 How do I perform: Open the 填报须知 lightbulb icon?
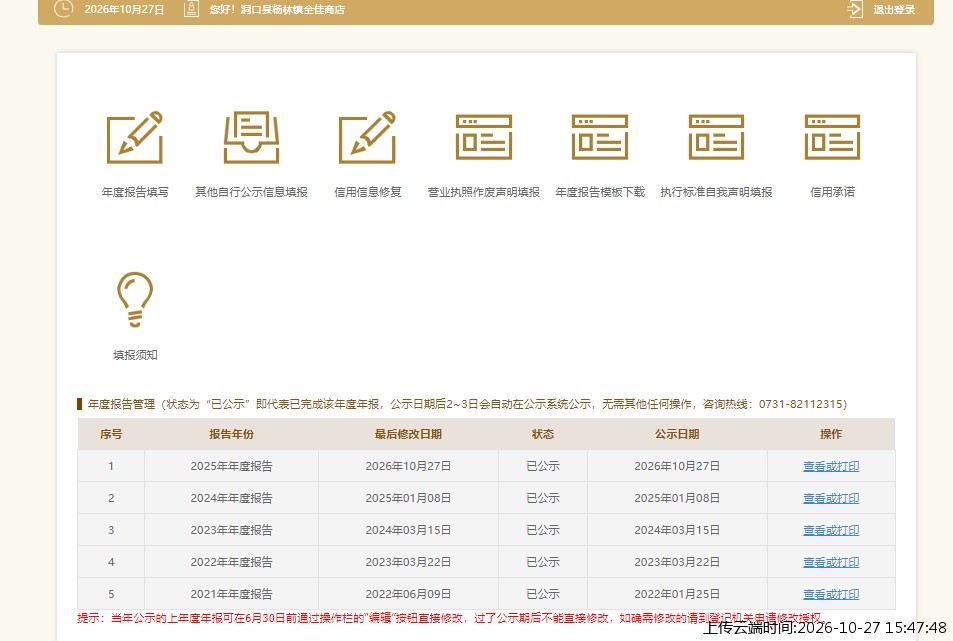[x=135, y=300]
